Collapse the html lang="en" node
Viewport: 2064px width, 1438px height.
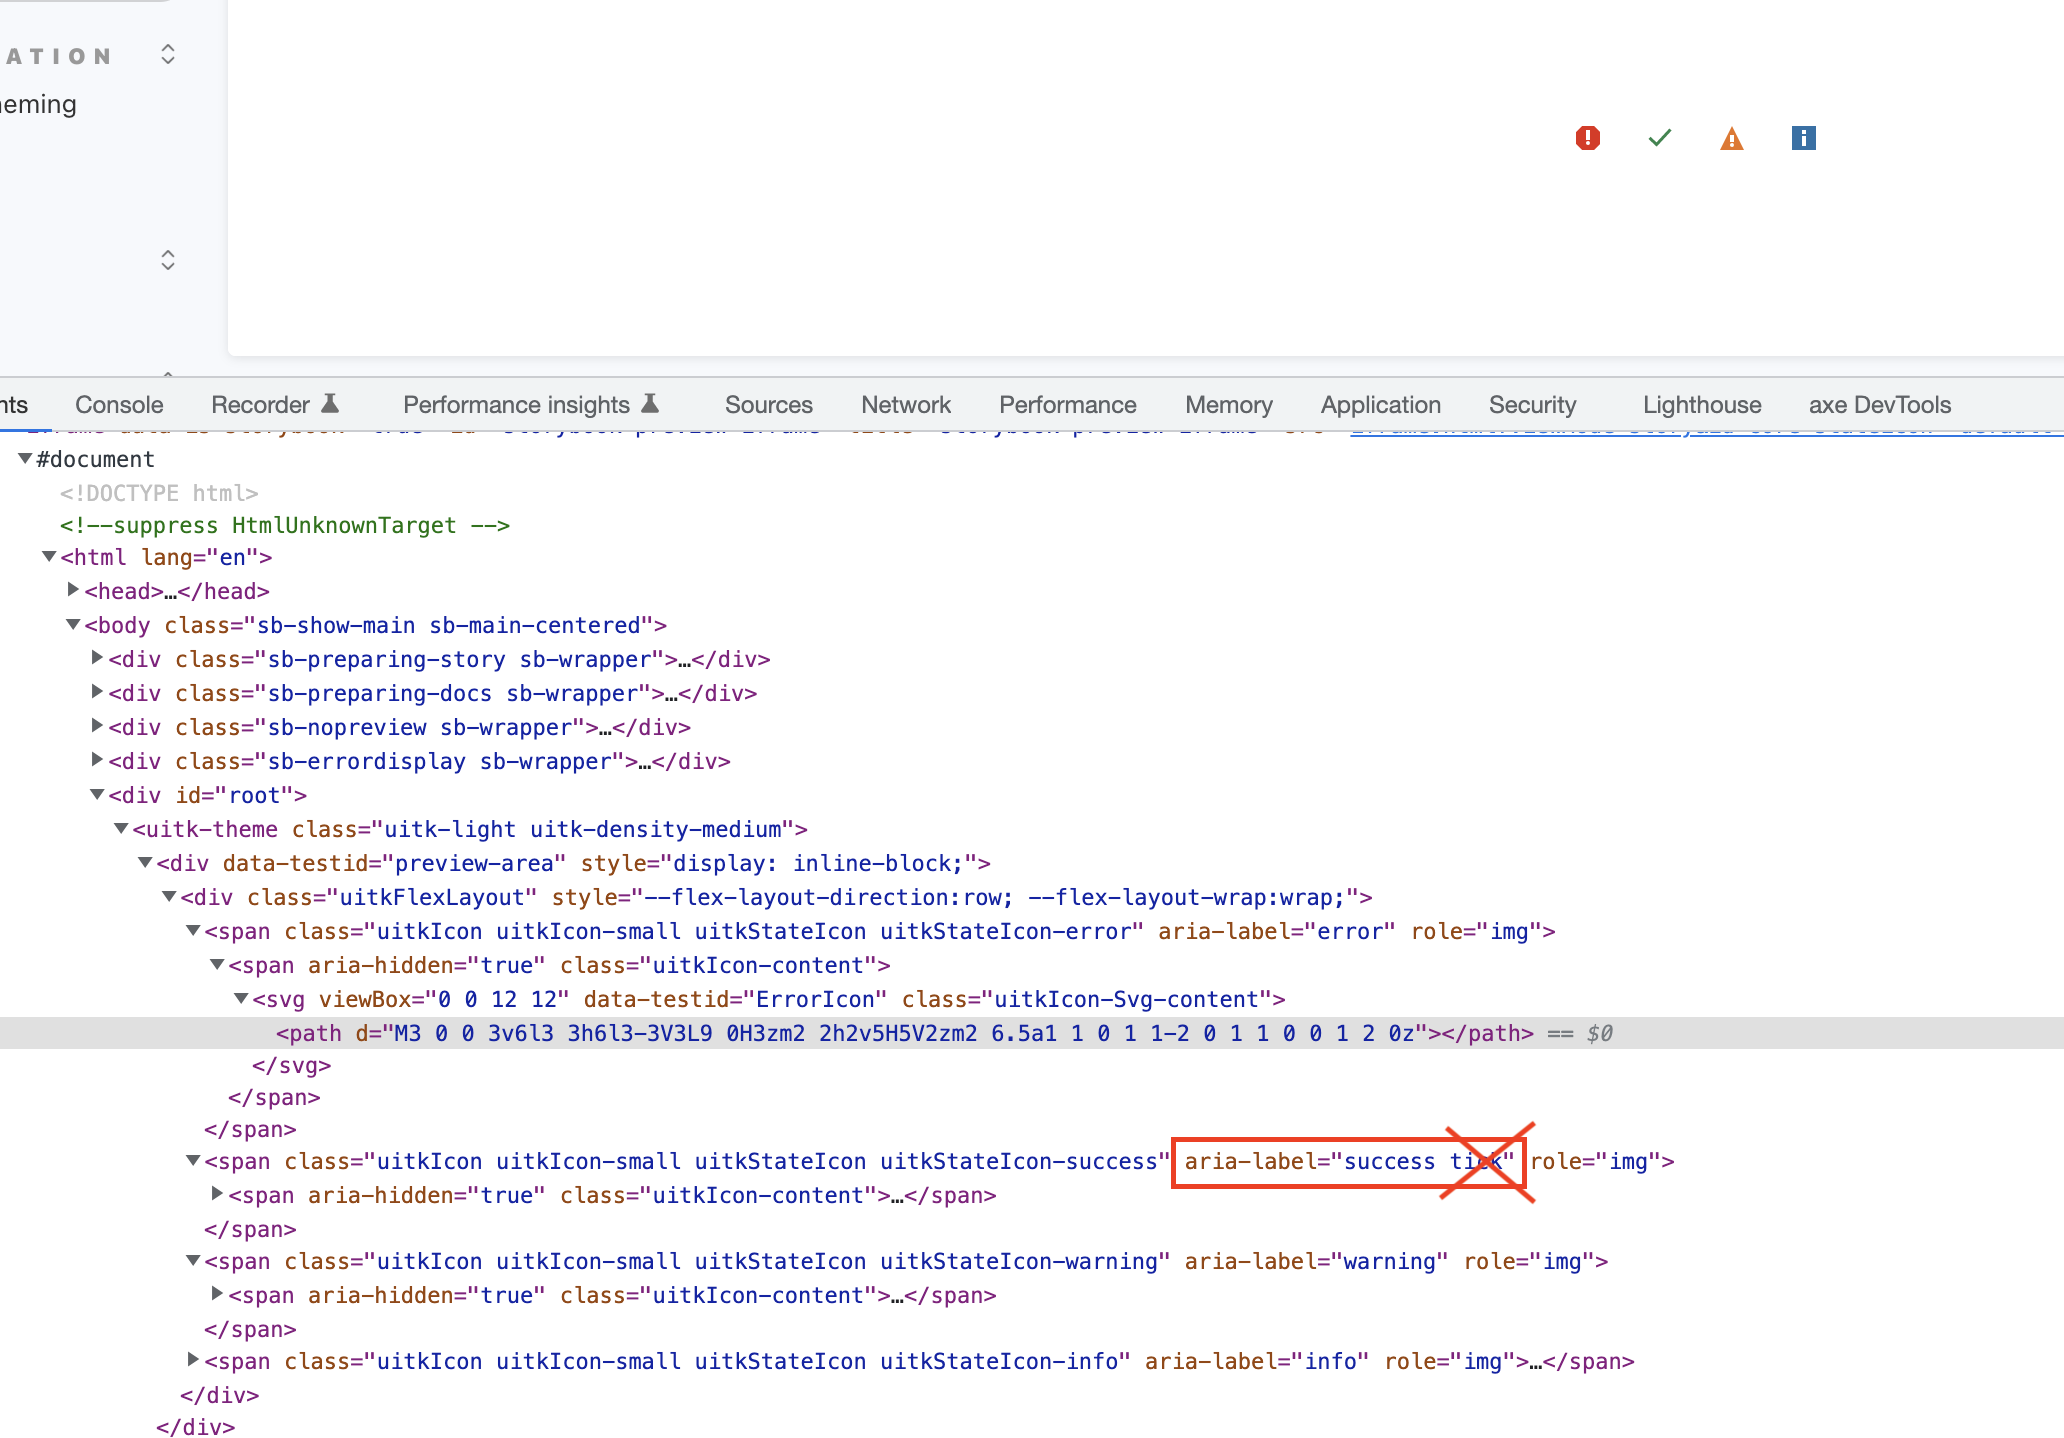pyautogui.click(x=49, y=556)
